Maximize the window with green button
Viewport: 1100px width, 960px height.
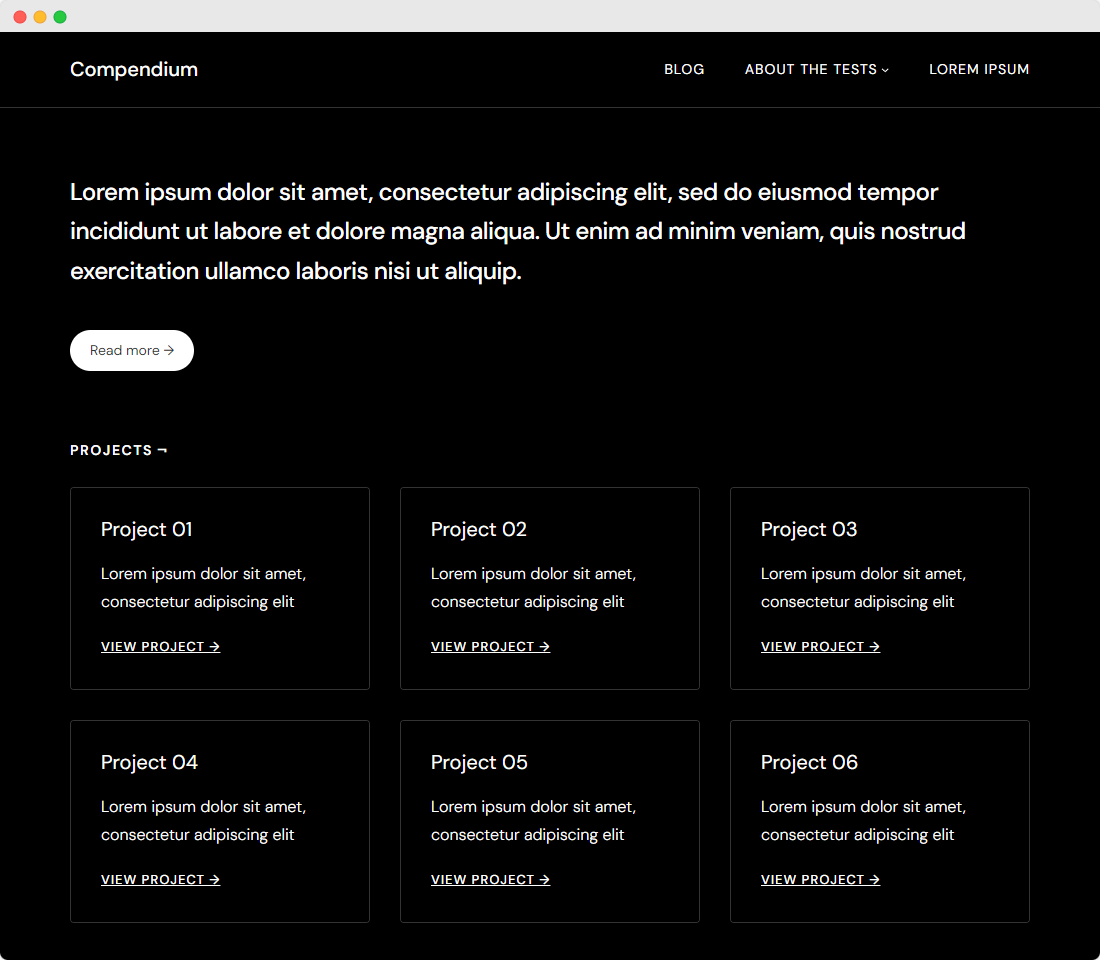(60, 17)
